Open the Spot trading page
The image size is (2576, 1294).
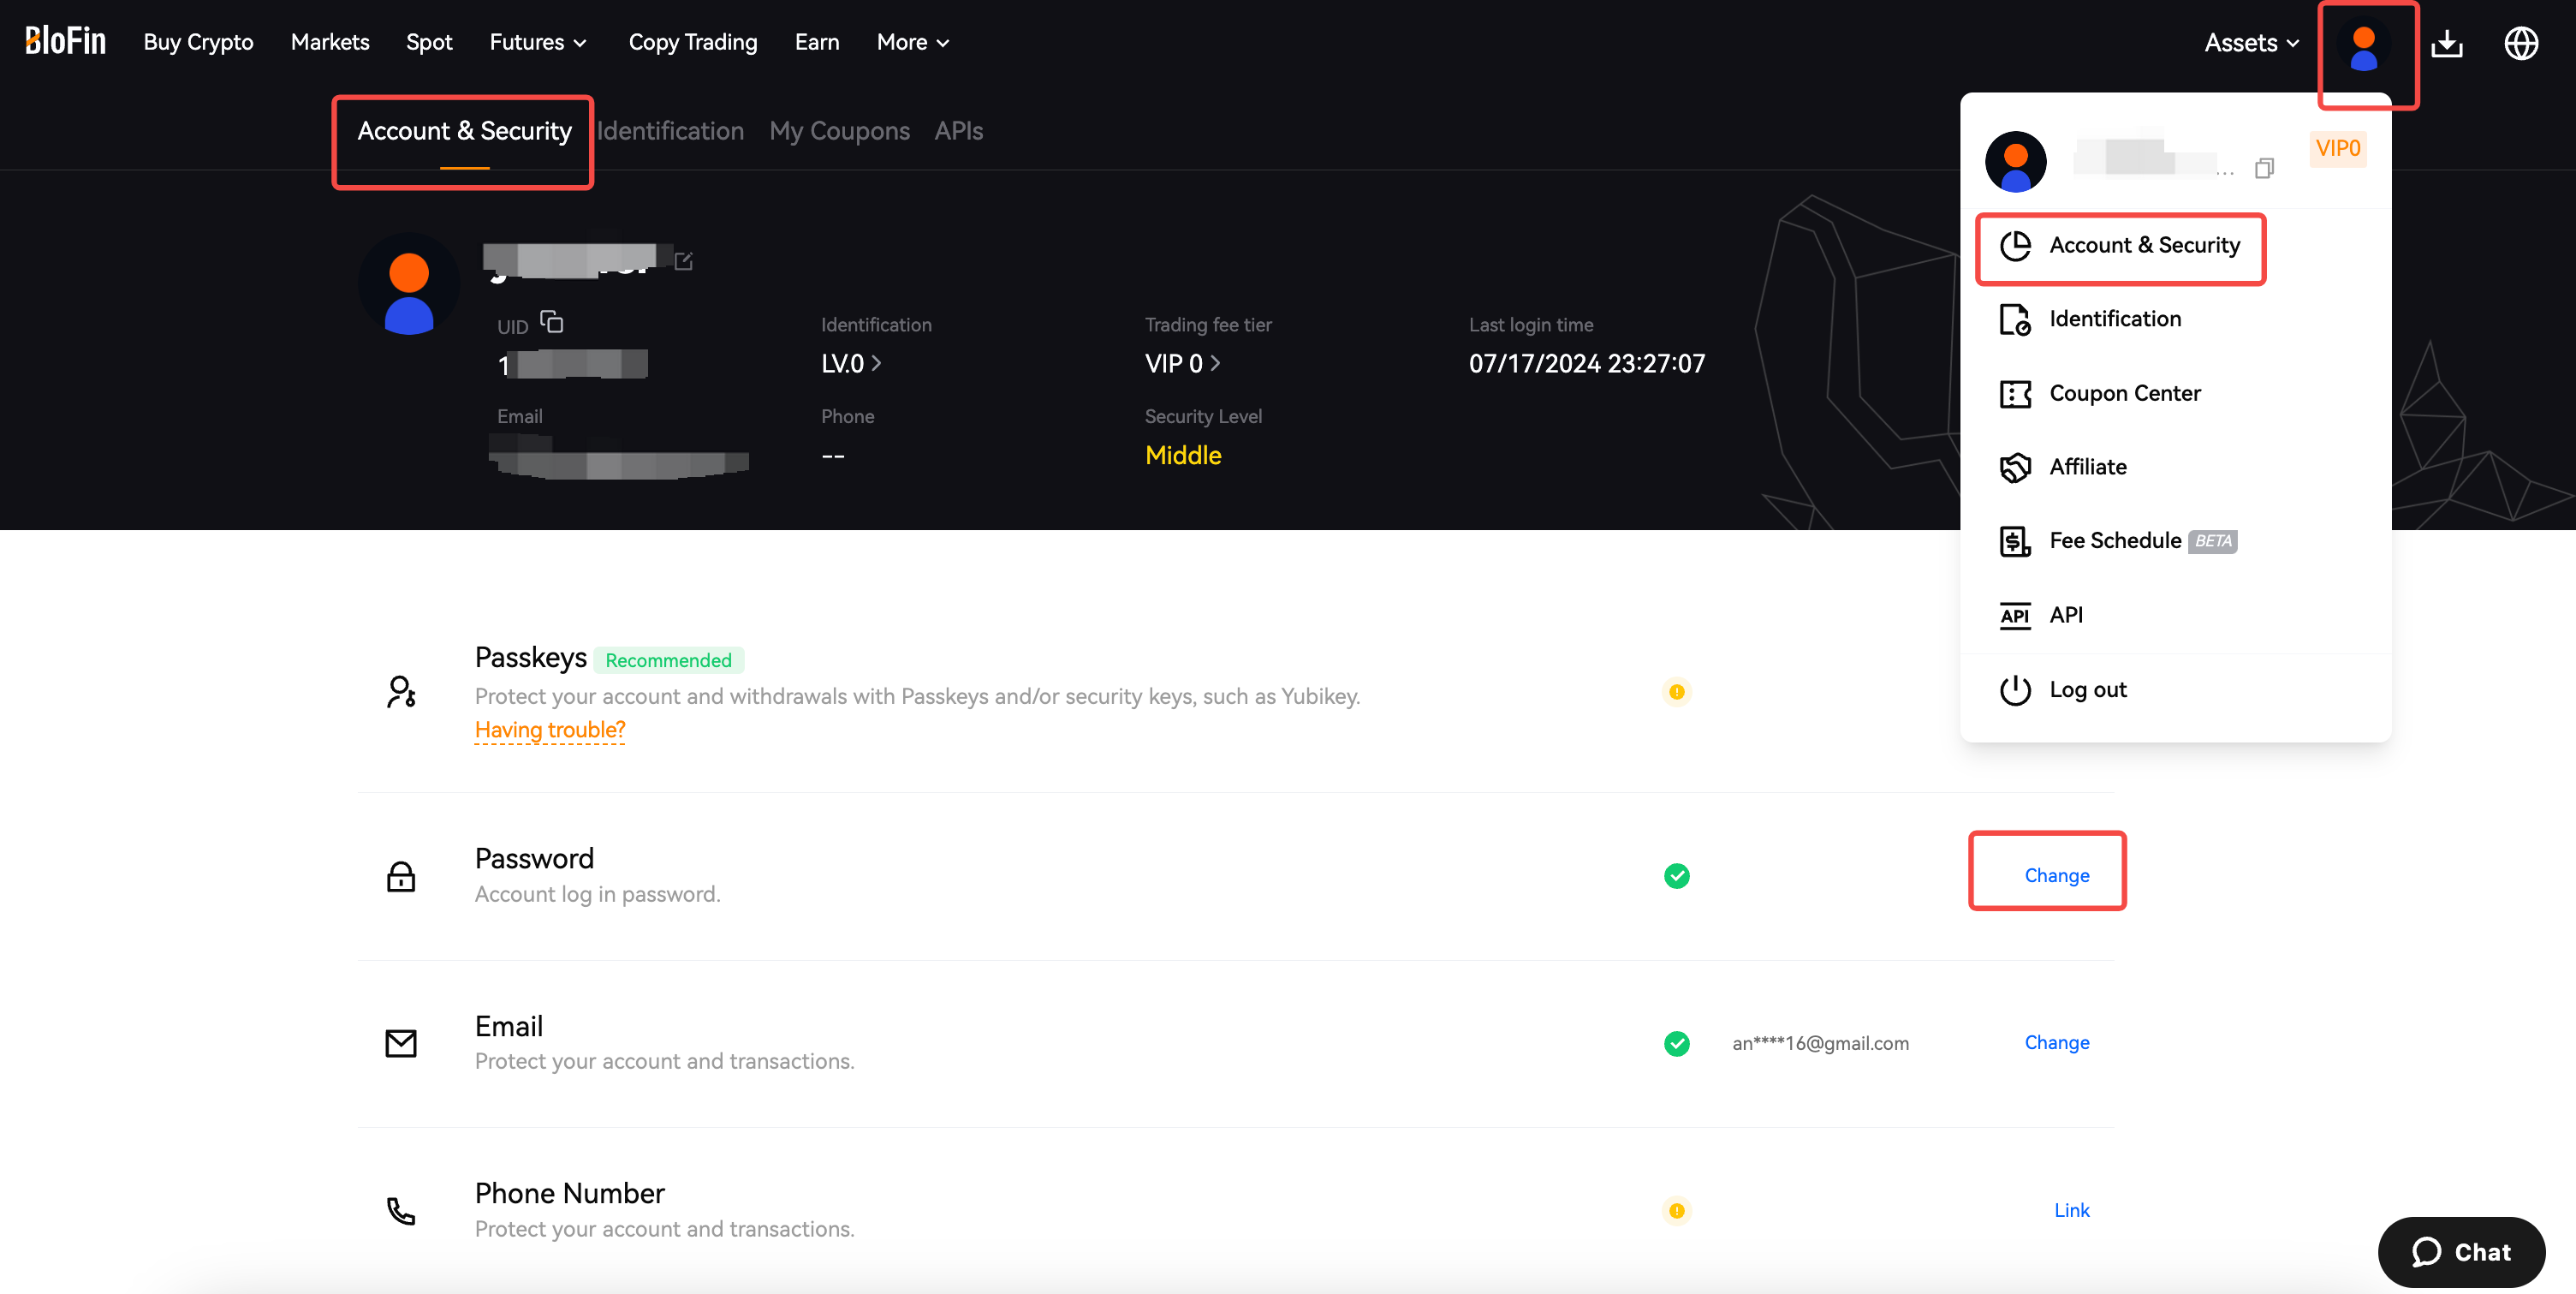[429, 42]
